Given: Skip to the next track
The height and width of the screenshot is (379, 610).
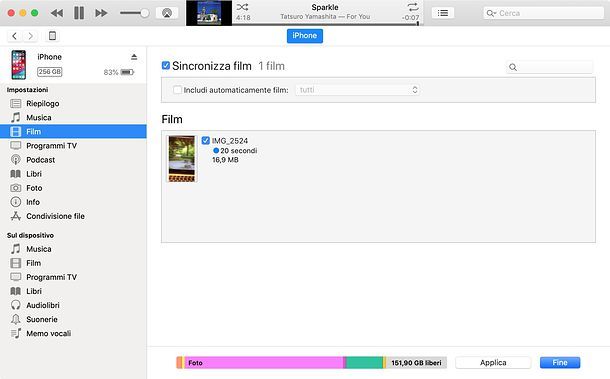Looking at the screenshot, I should click(x=101, y=13).
